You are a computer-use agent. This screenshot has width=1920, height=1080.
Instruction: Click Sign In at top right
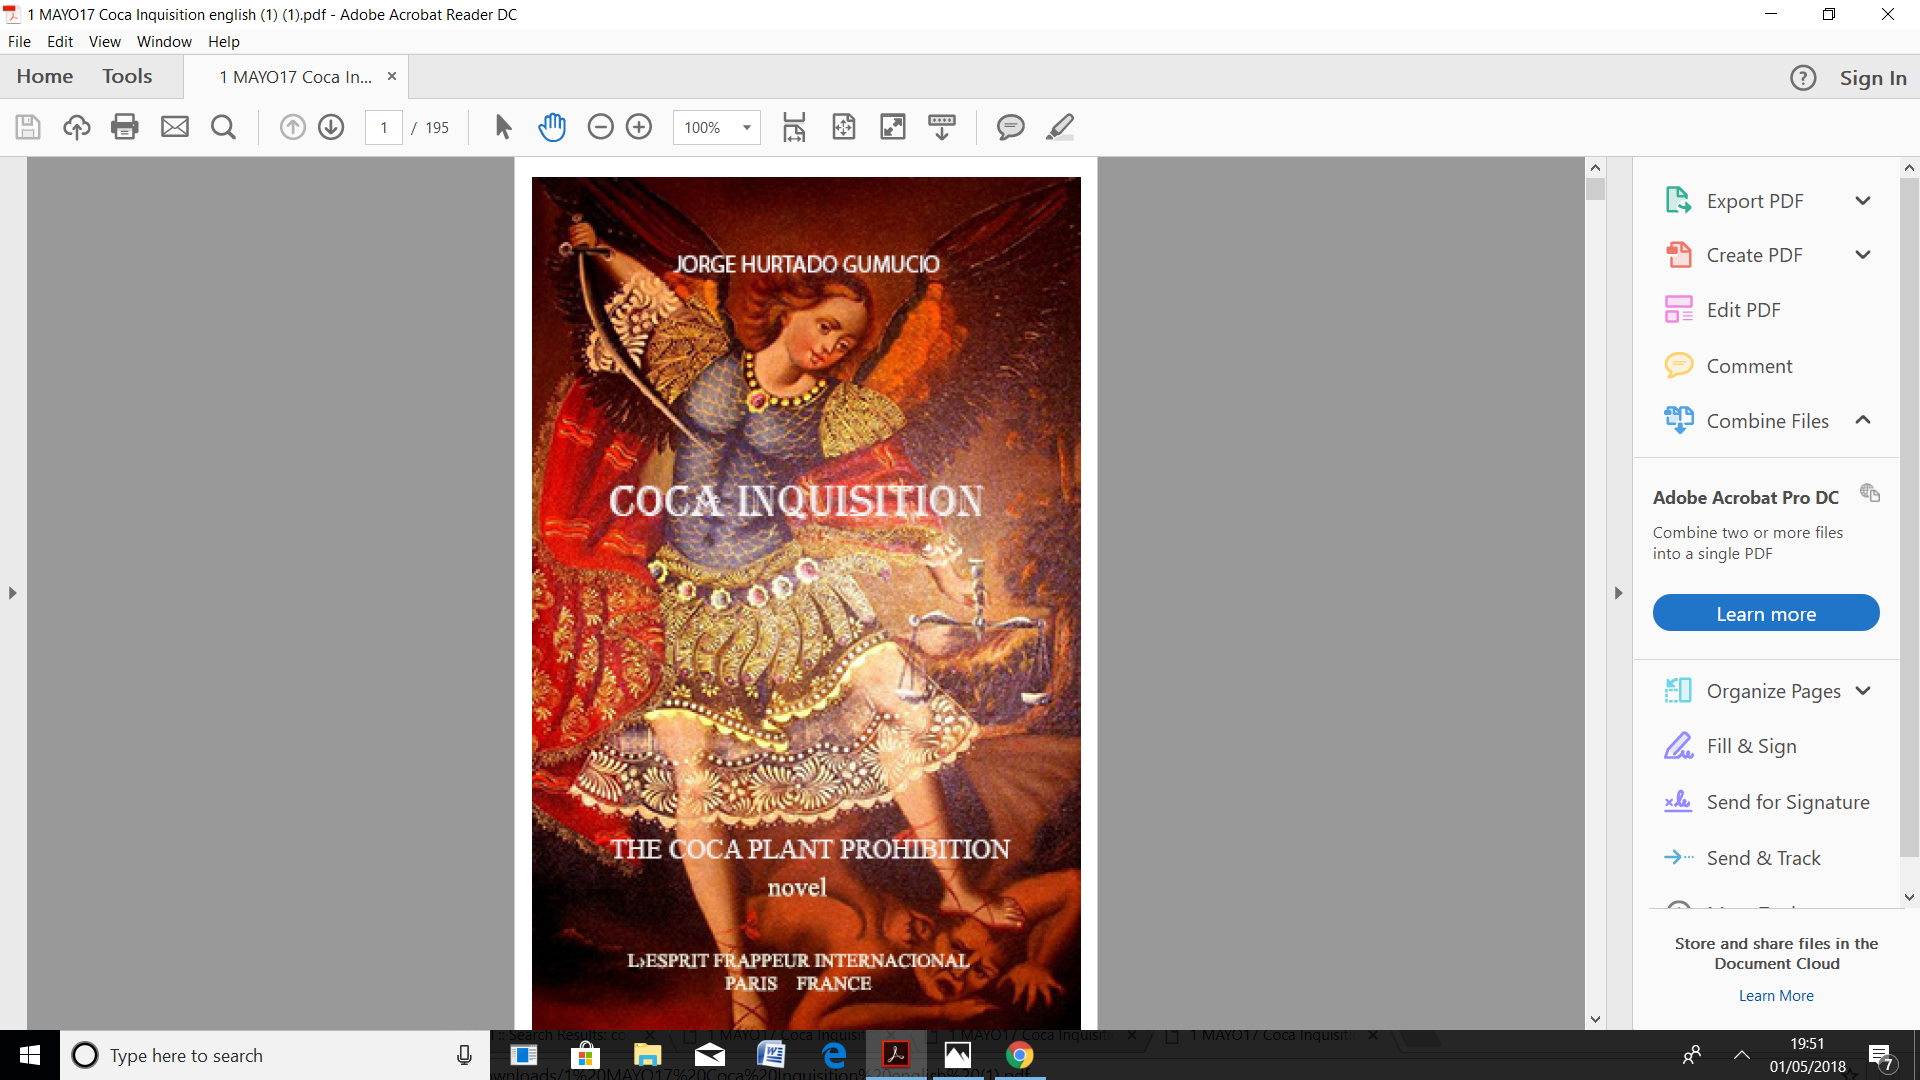pos(1873,78)
